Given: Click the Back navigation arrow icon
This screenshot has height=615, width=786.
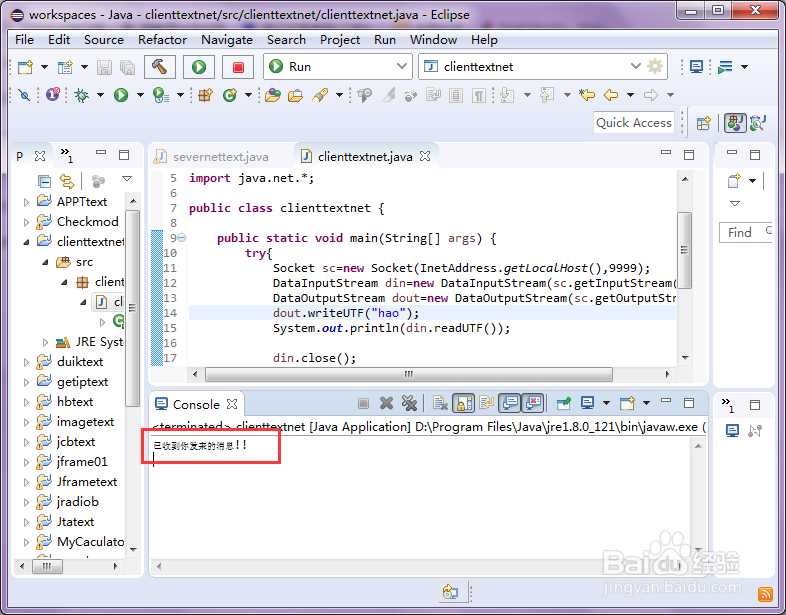Looking at the screenshot, I should pyautogui.click(x=611, y=95).
